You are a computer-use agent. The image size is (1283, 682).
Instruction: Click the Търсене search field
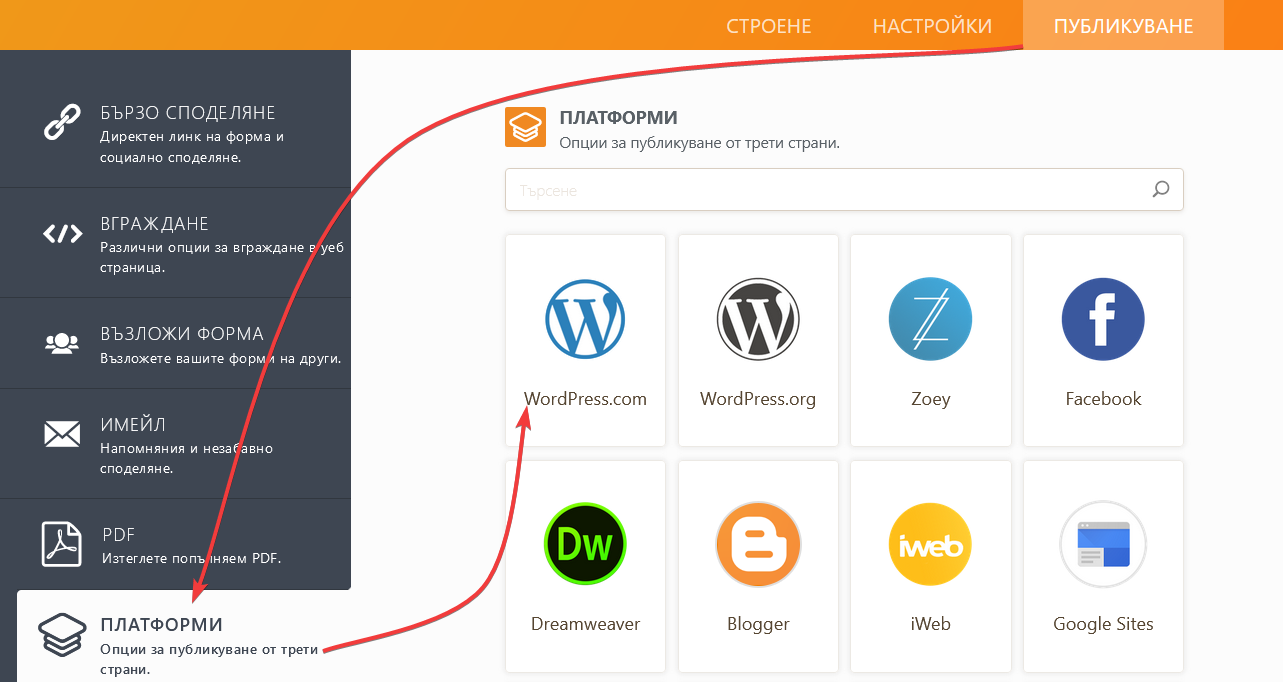pyautogui.click(x=844, y=189)
